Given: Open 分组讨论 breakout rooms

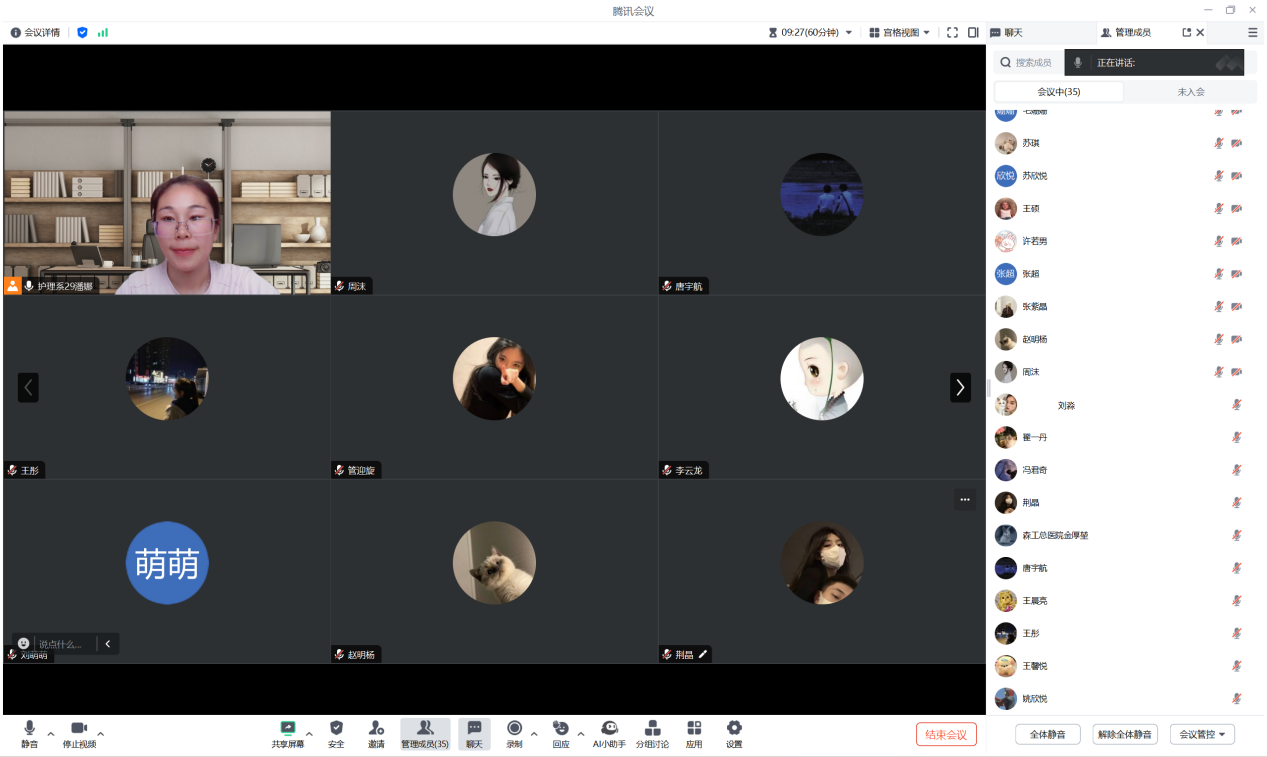Looking at the screenshot, I should [652, 733].
